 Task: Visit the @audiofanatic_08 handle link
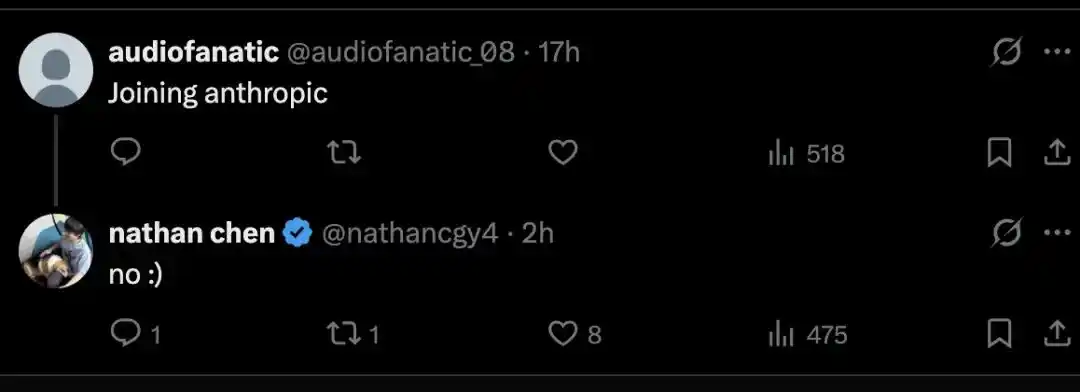(x=400, y=52)
